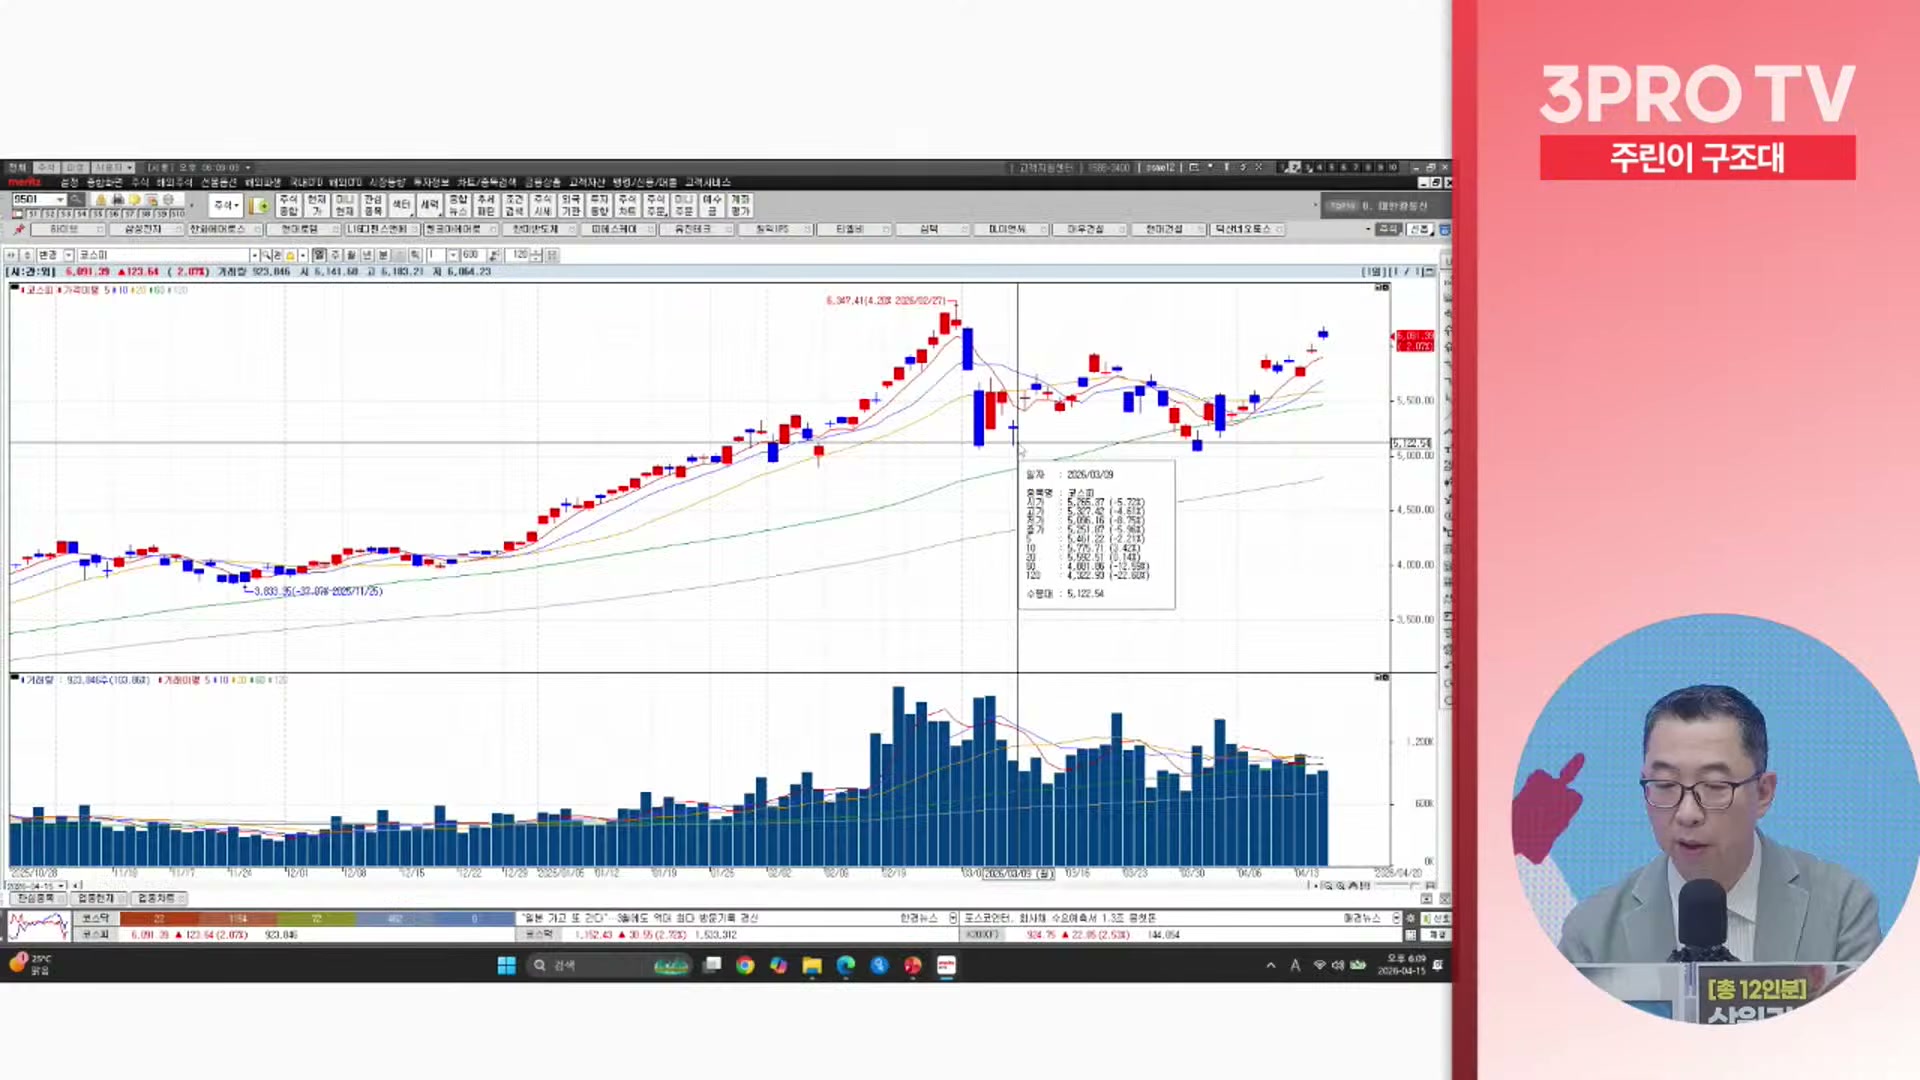Click the stock search magnifier next to 코스피 field
Viewport: 1920px width, 1080px height.
pos(266,256)
